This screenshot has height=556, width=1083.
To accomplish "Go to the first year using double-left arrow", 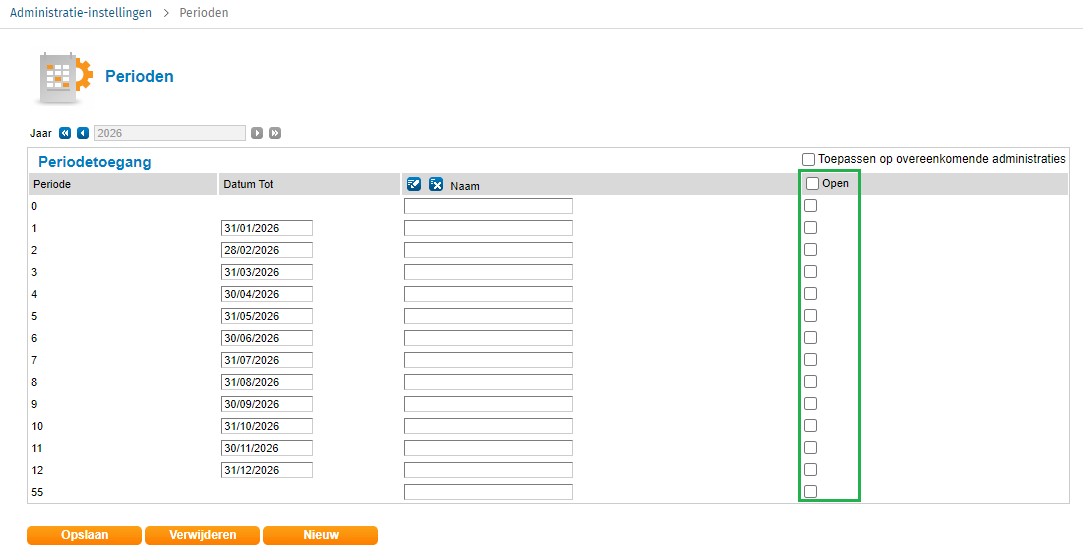I will click(65, 133).
